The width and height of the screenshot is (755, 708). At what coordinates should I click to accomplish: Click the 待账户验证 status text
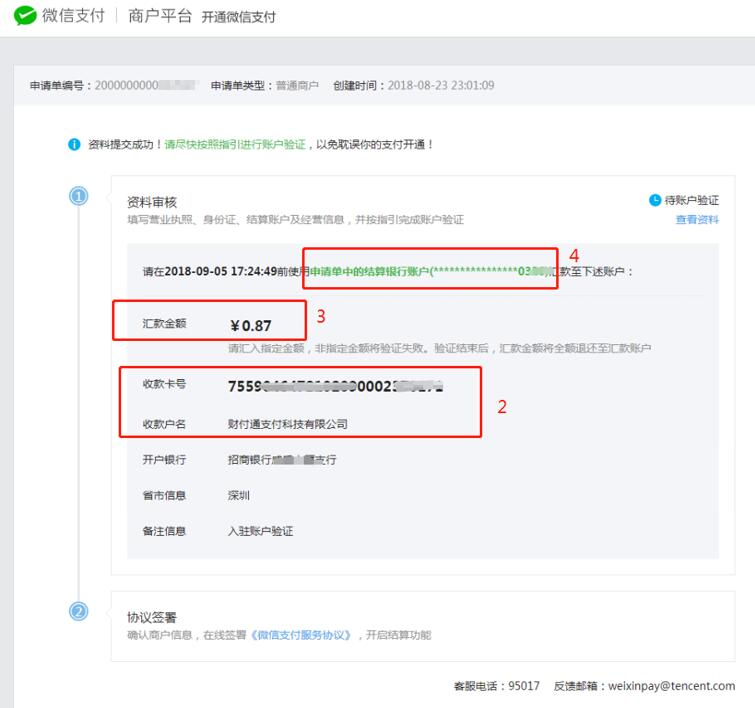tap(691, 200)
